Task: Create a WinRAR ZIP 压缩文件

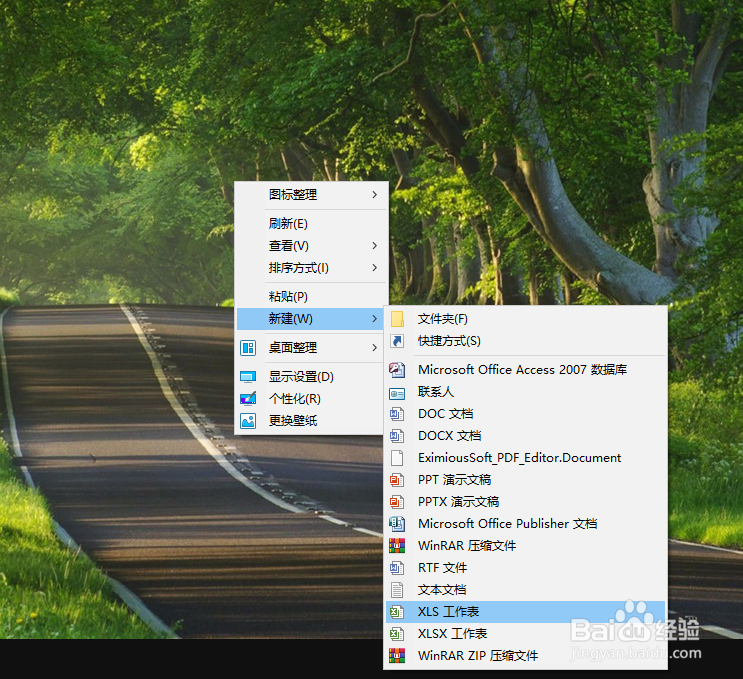Action: coord(526,656)
